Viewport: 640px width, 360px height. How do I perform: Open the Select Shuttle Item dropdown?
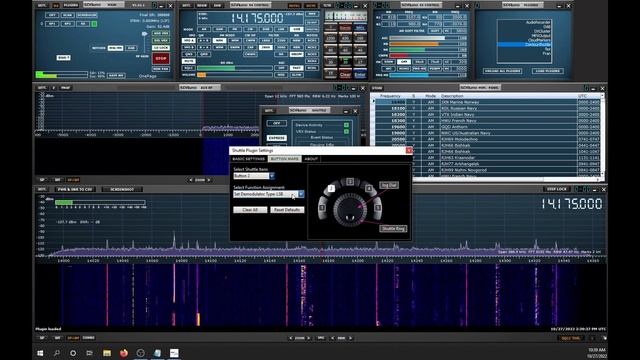[x=272, y=176]
